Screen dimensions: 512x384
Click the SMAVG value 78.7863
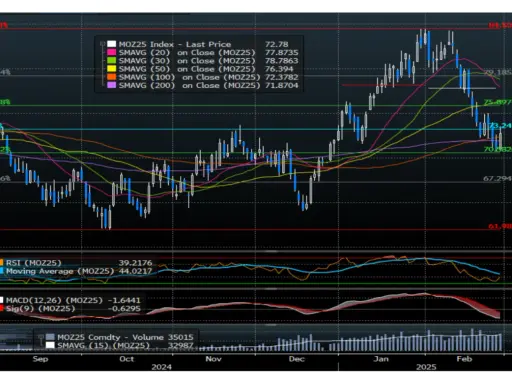[x=282, y=61]
